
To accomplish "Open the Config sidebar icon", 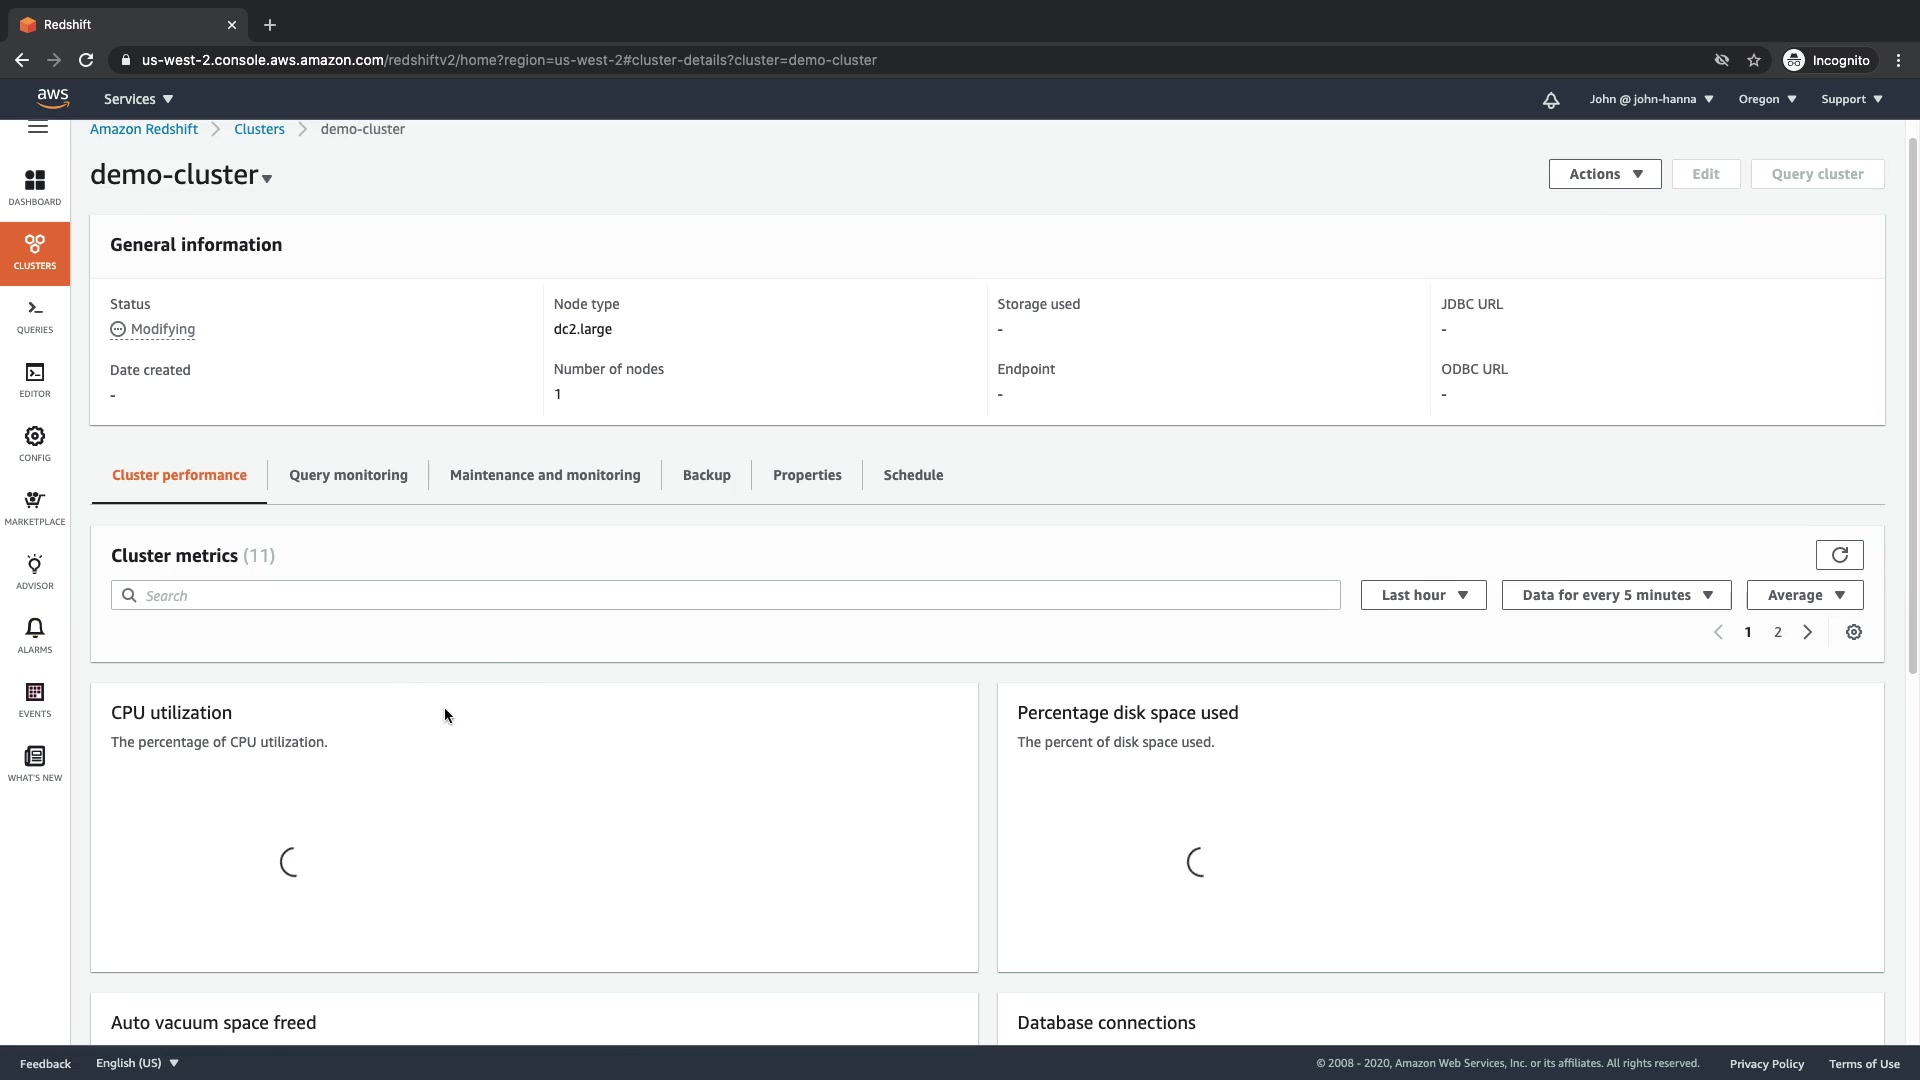I will [x=35, y=443].
